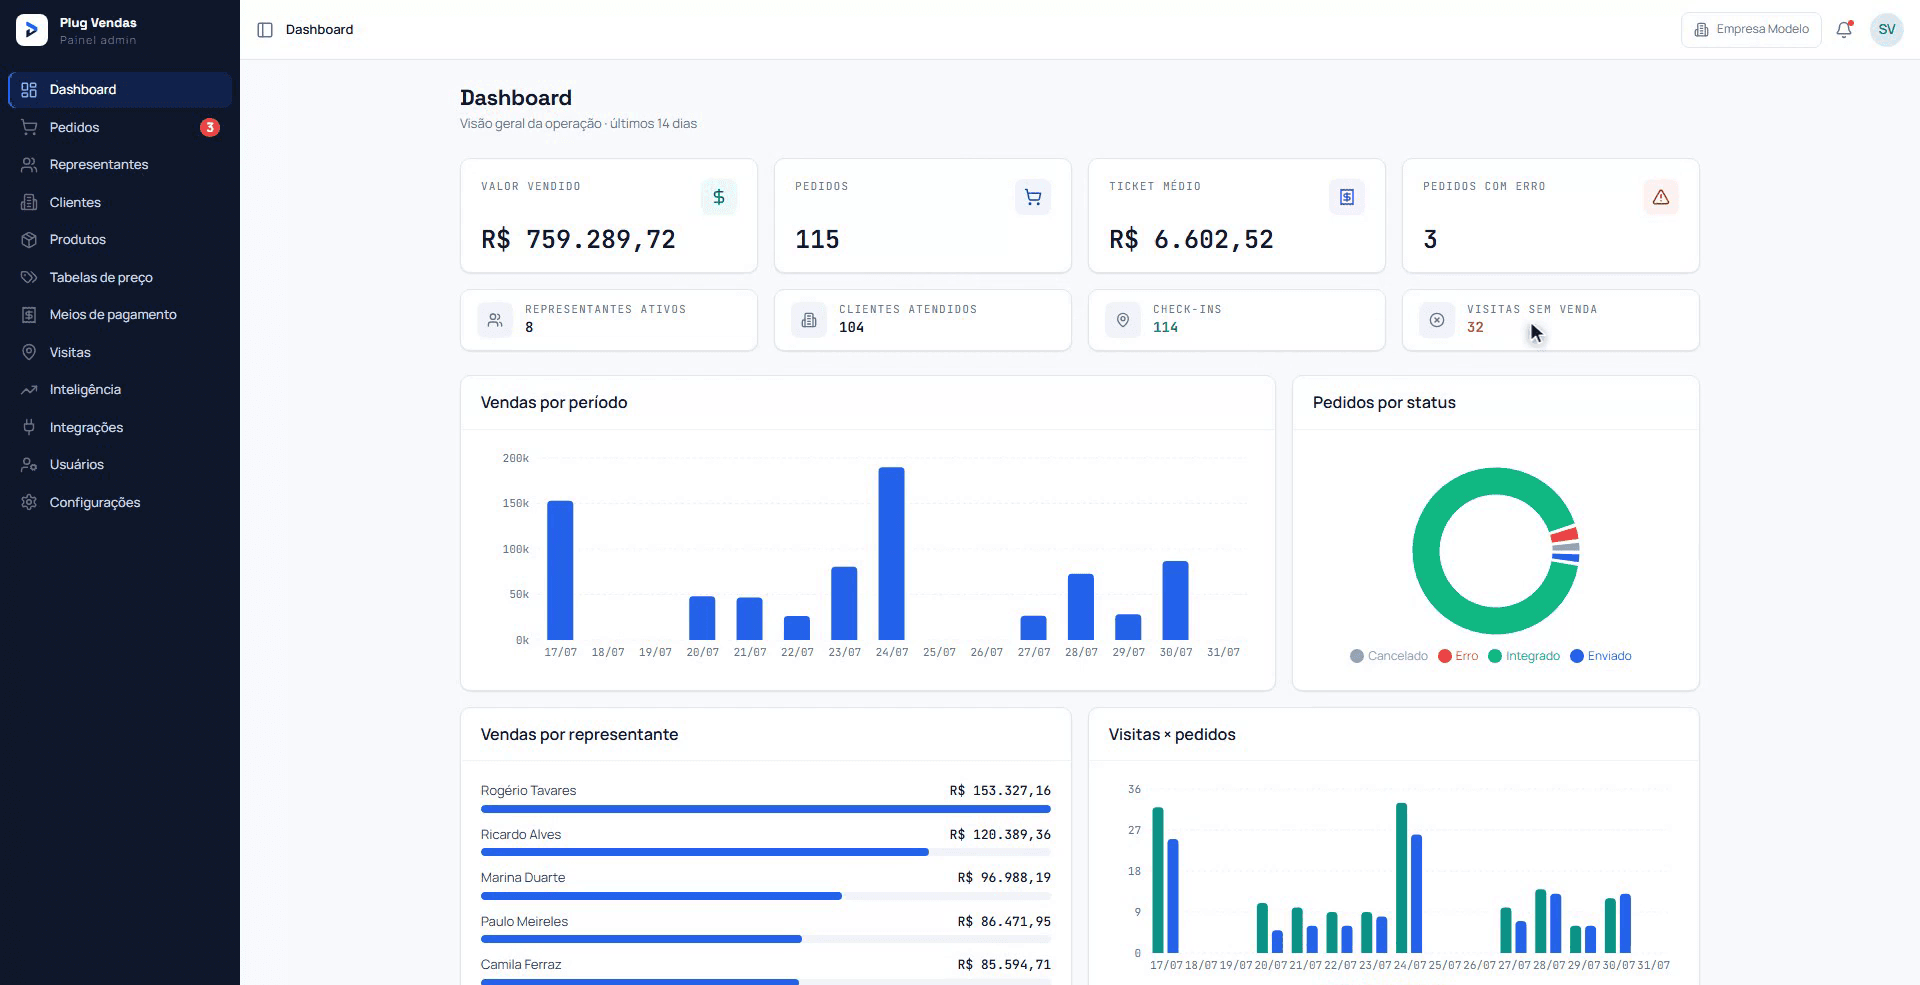Toggle Integrado legend in status chart
This screenshot has height=985, width=1920.
coord(1524,656)
